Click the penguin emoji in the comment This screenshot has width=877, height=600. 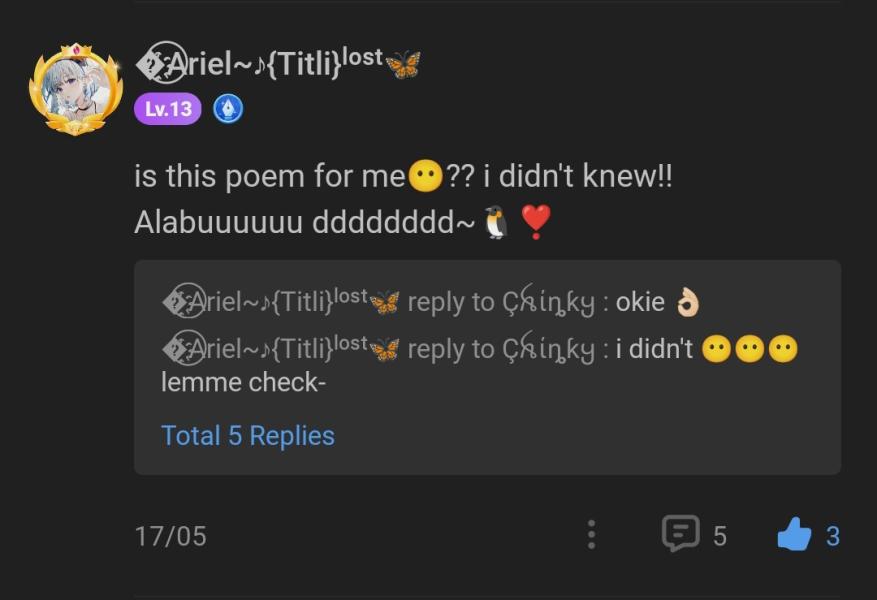[496, 222]
